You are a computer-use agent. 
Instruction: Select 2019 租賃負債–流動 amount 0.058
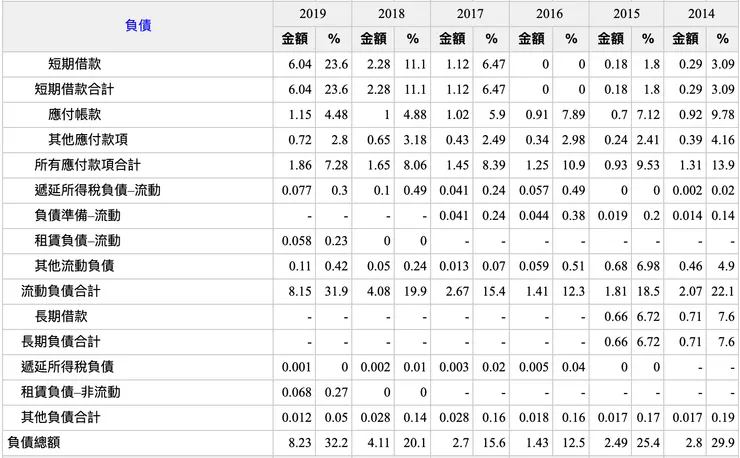coord(297,241)
